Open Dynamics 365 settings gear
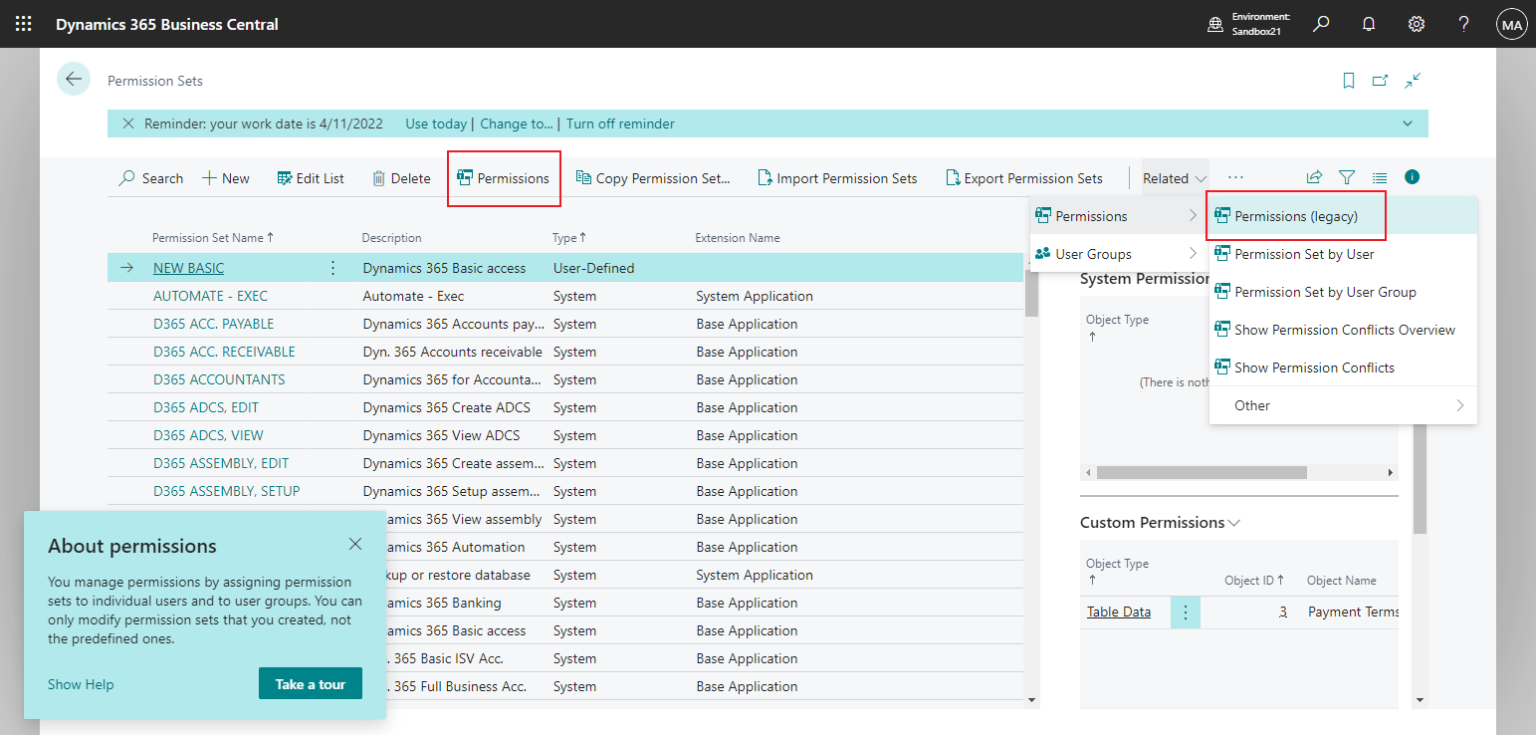1536x735 pixels. click(1416, 23)
